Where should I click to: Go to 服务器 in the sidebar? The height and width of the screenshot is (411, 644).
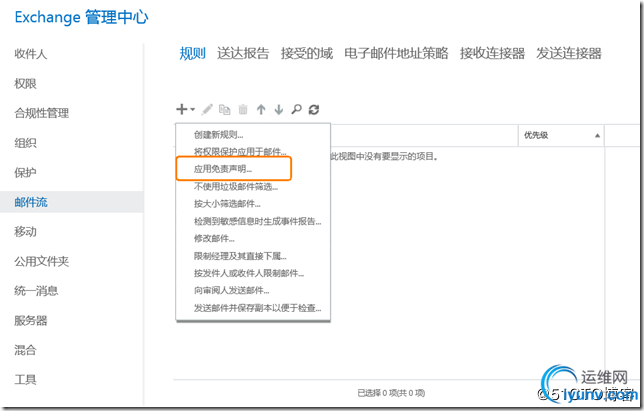[x=31, y=320]
